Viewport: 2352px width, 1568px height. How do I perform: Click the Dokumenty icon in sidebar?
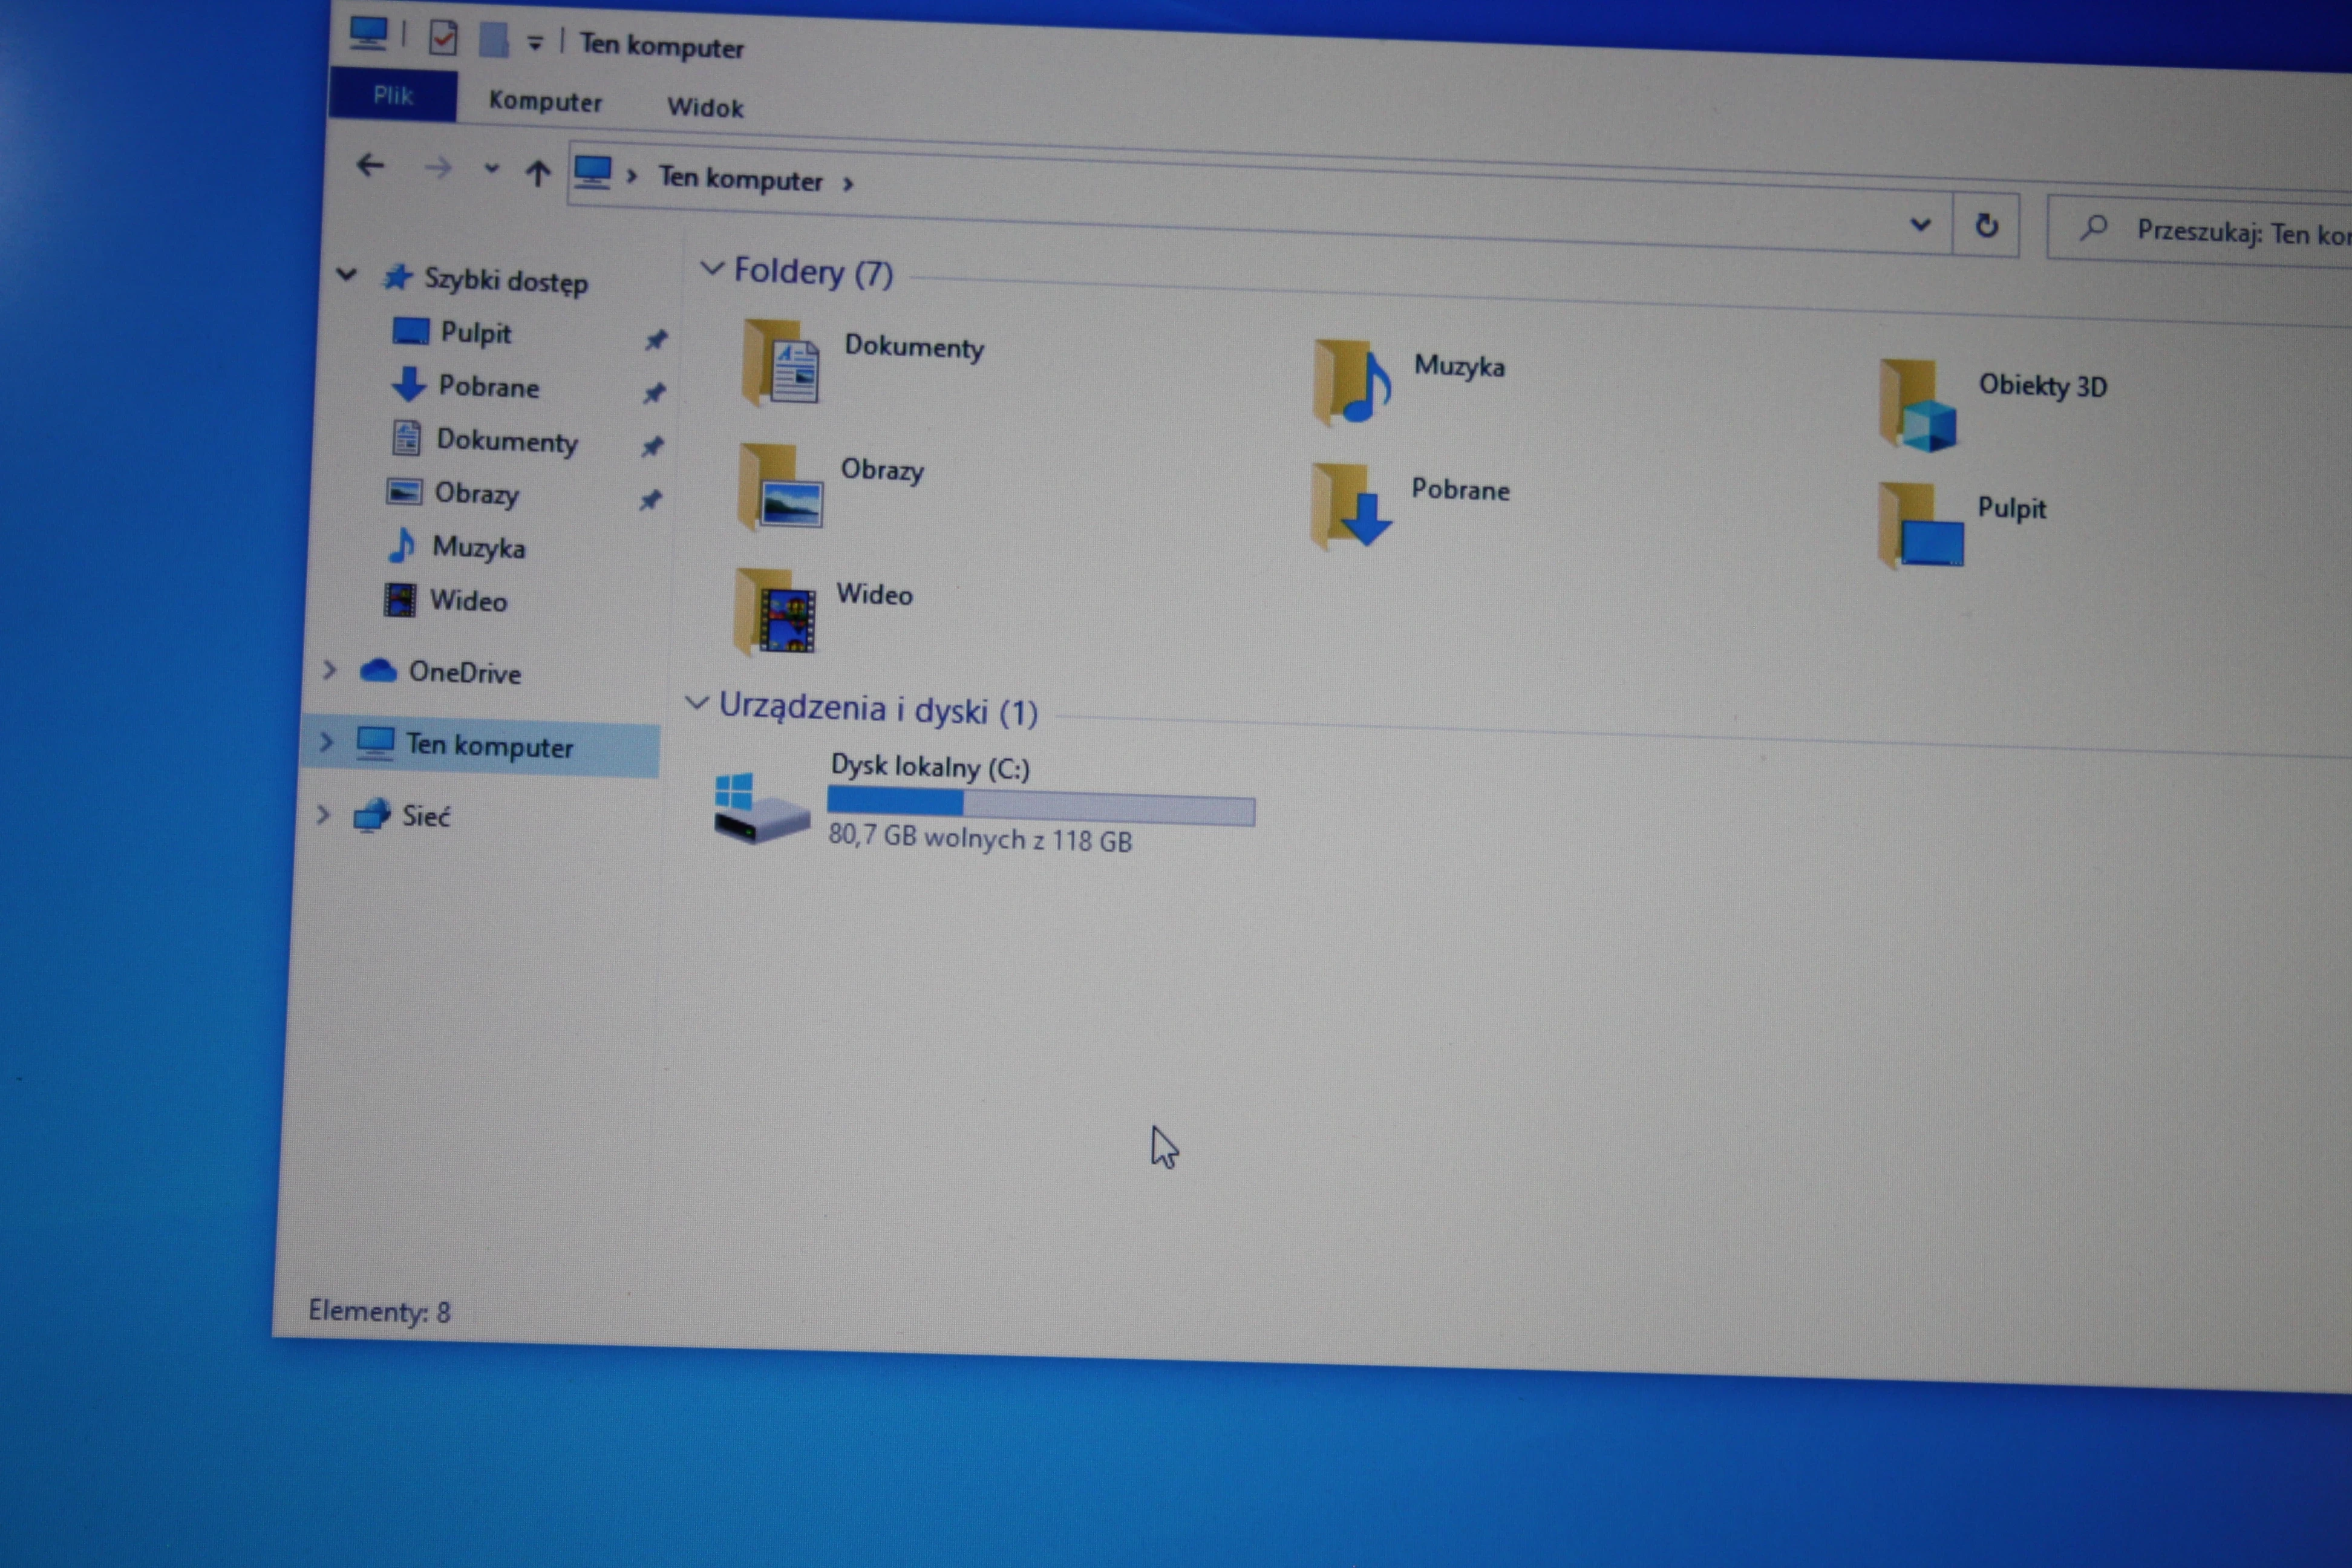406,438
